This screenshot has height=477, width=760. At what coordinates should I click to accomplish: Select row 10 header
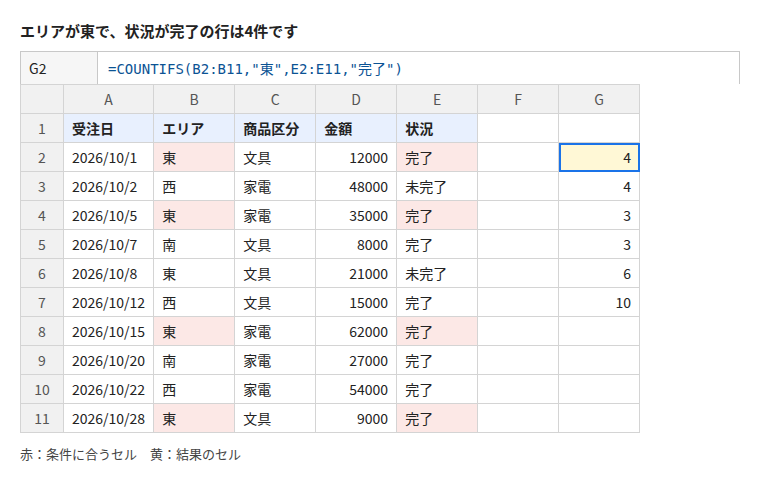42,390
